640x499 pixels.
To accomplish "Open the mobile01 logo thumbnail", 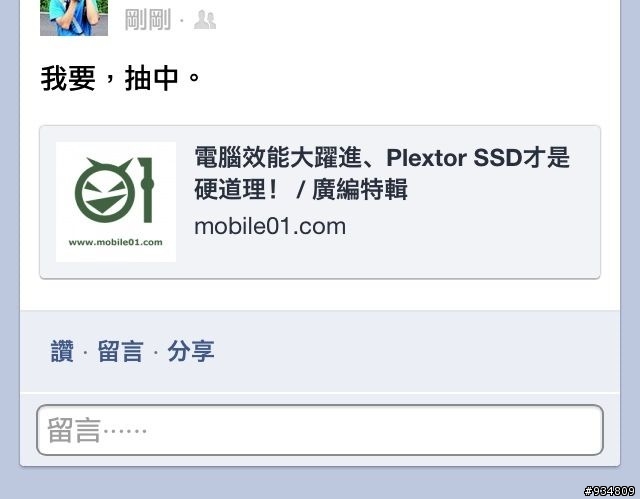I will pyautogui.click(x=116, y=202).
